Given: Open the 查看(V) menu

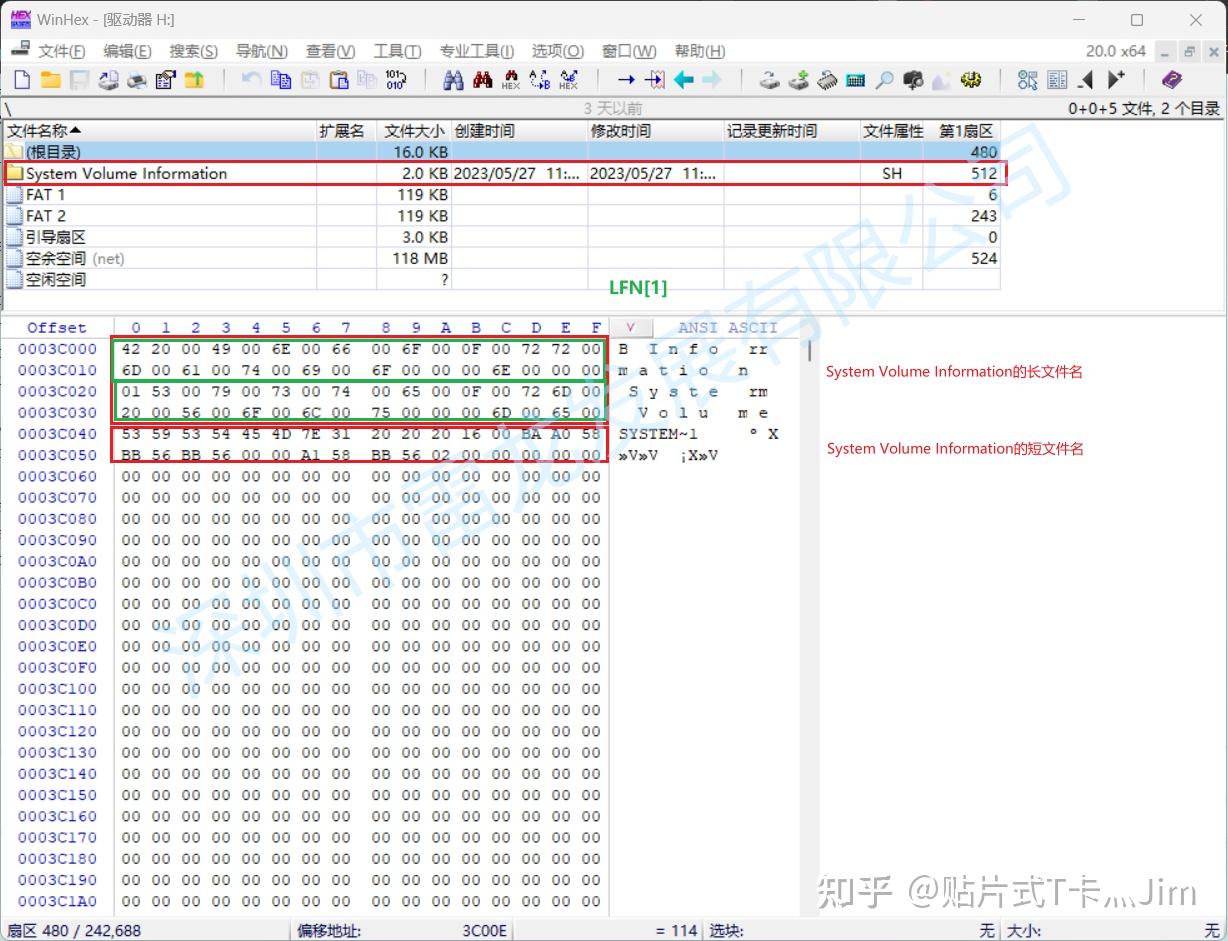Looking at the screenshot, I should 330,51.
